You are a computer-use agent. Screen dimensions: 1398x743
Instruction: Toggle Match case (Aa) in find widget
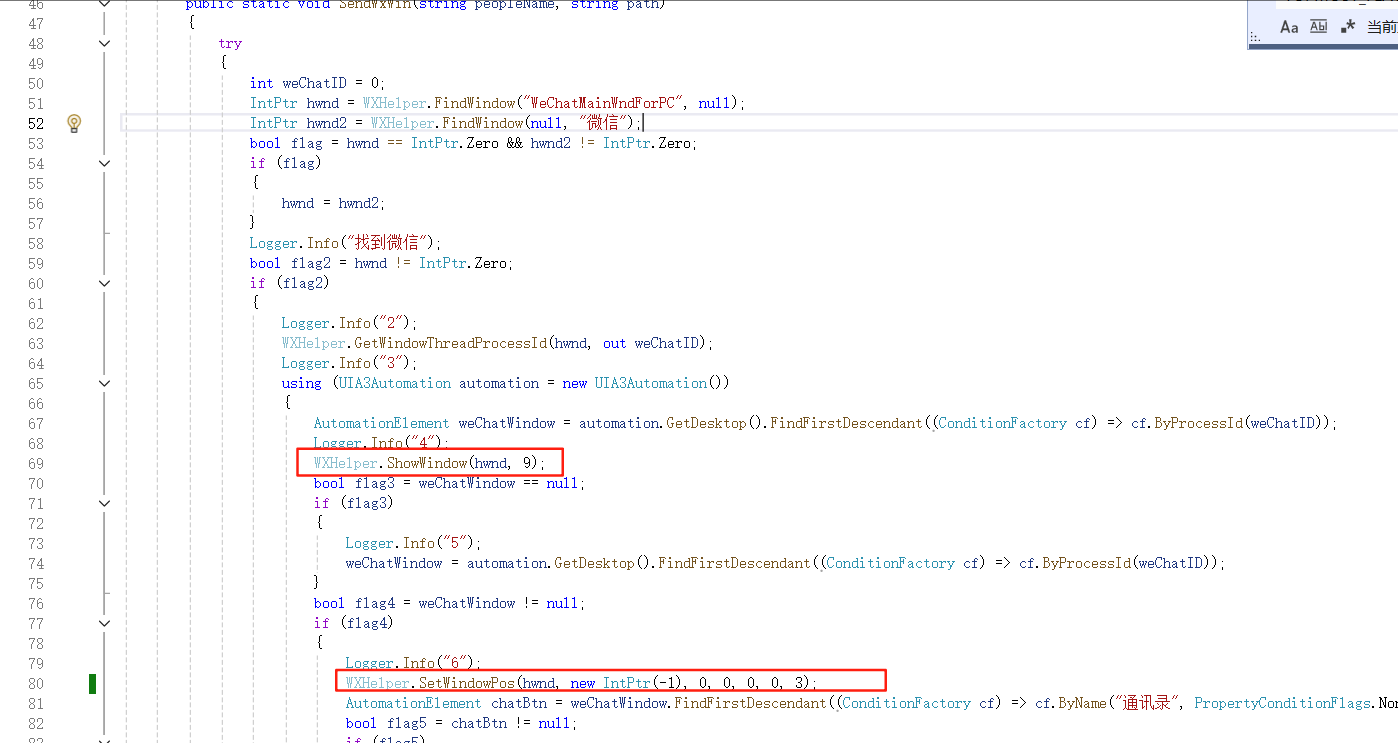(x=1289, y=27)
